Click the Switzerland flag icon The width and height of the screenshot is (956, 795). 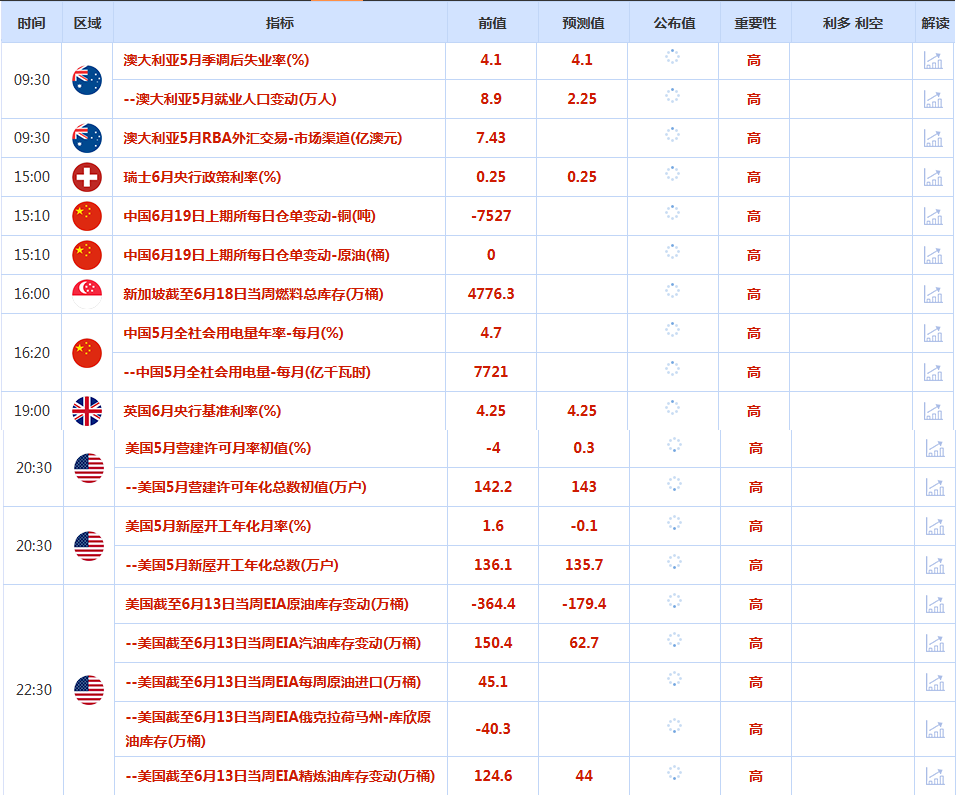pyautogui.click(x=87, y=177)
